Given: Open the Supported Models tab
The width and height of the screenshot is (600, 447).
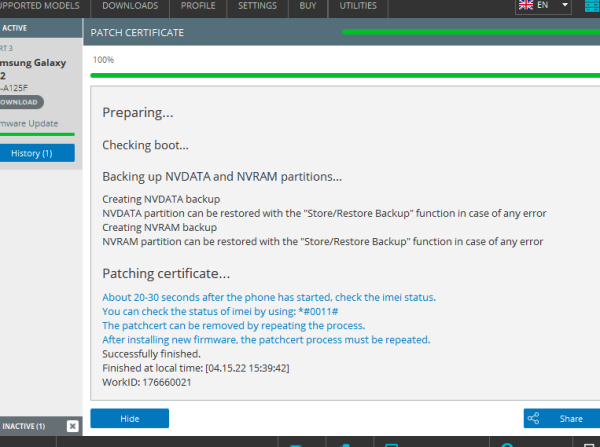Looking at the screenshot, I should tap(44, 6).
